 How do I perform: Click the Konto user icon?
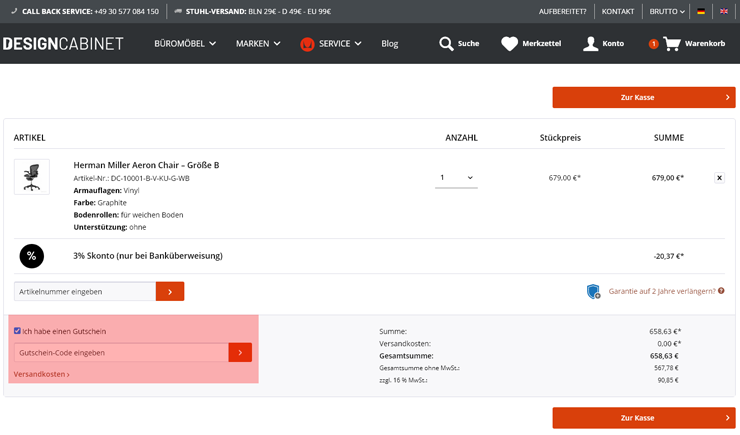[590, 43]
